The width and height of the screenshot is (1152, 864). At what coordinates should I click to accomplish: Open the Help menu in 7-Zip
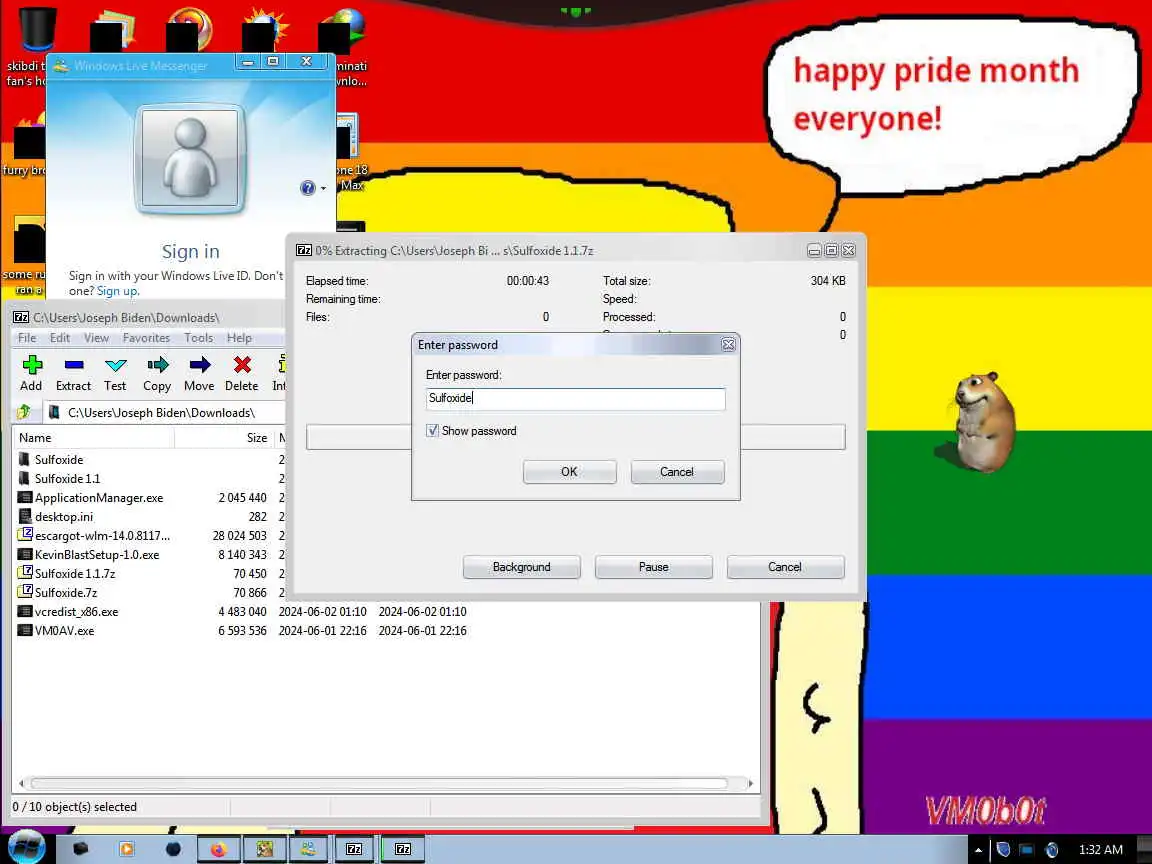coord(240,338)
